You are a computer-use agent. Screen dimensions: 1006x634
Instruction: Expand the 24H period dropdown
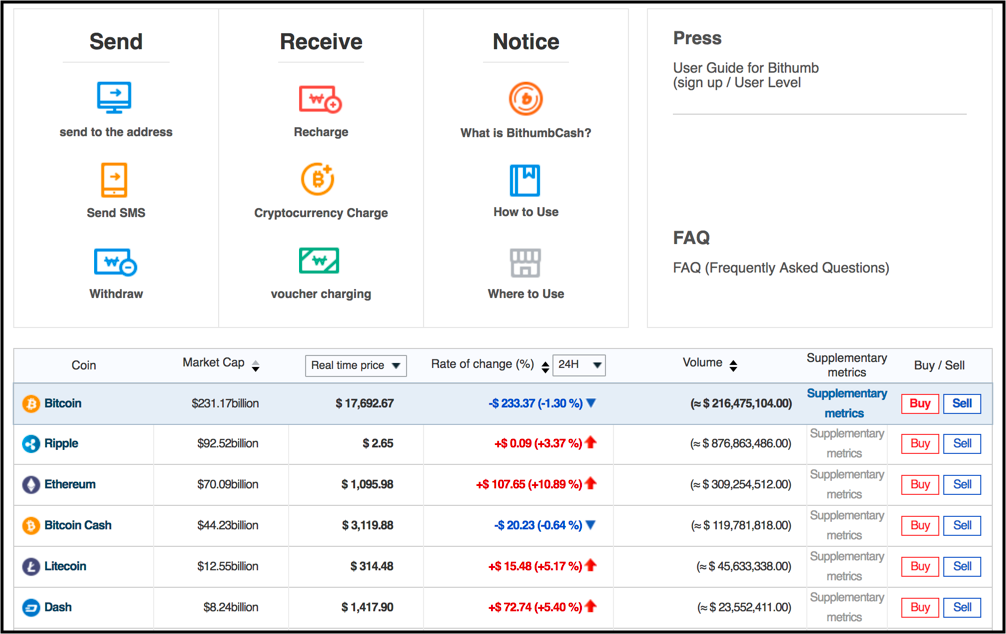point(579,365)
